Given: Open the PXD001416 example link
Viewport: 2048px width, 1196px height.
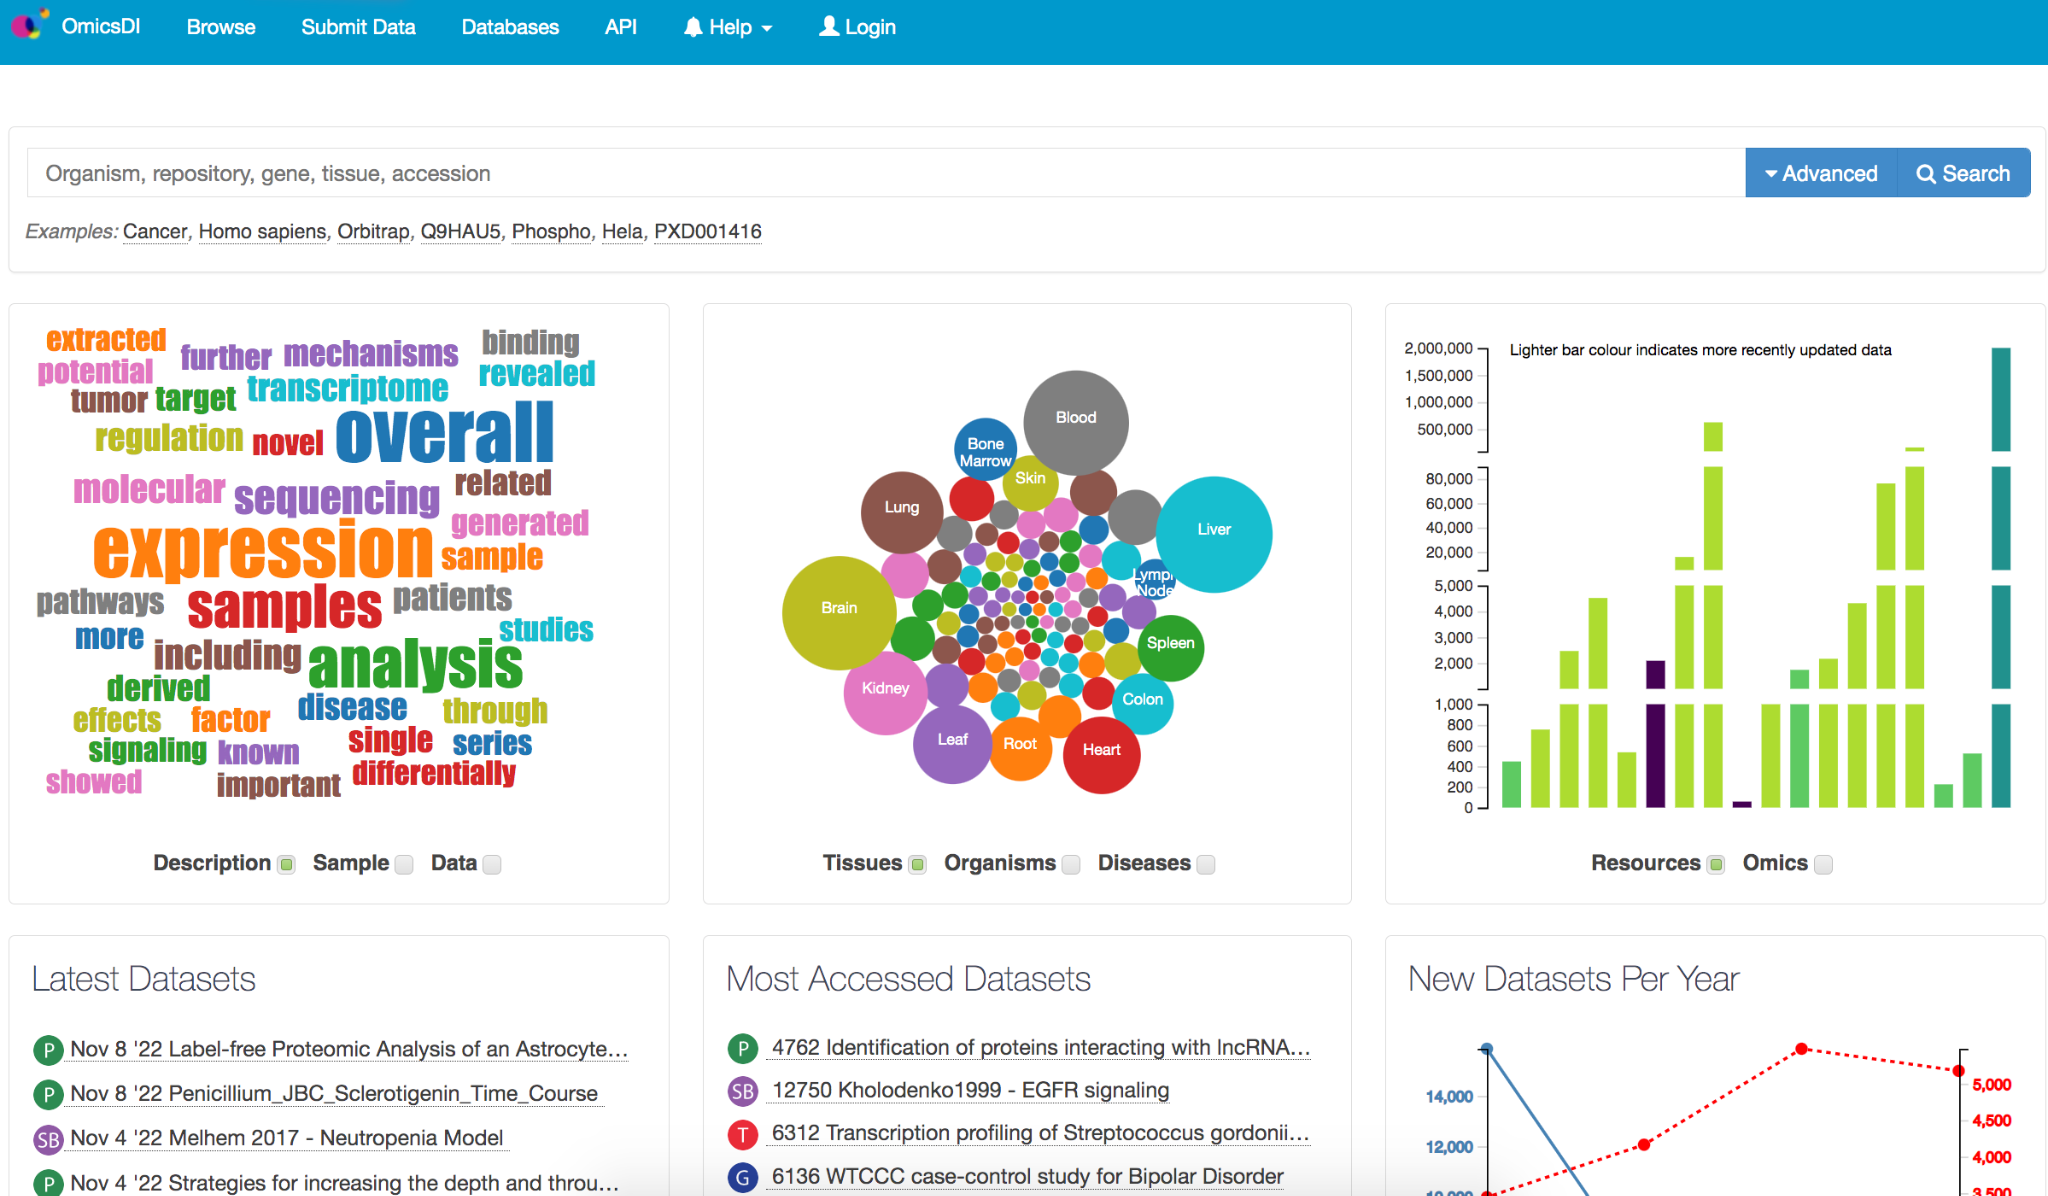Looking at the screenshot, I should pyautogui.click(x=708, y=231).
